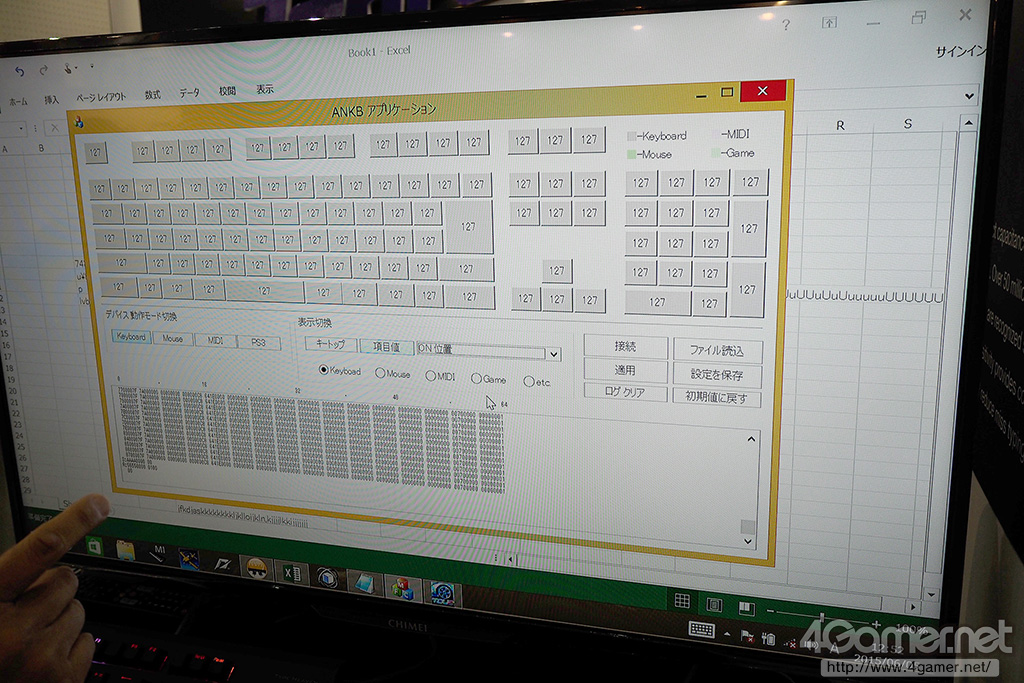Screen dimensions: 1024x683
Task: Click the lone up-arrow 127 key
Action: coord(556,270)
